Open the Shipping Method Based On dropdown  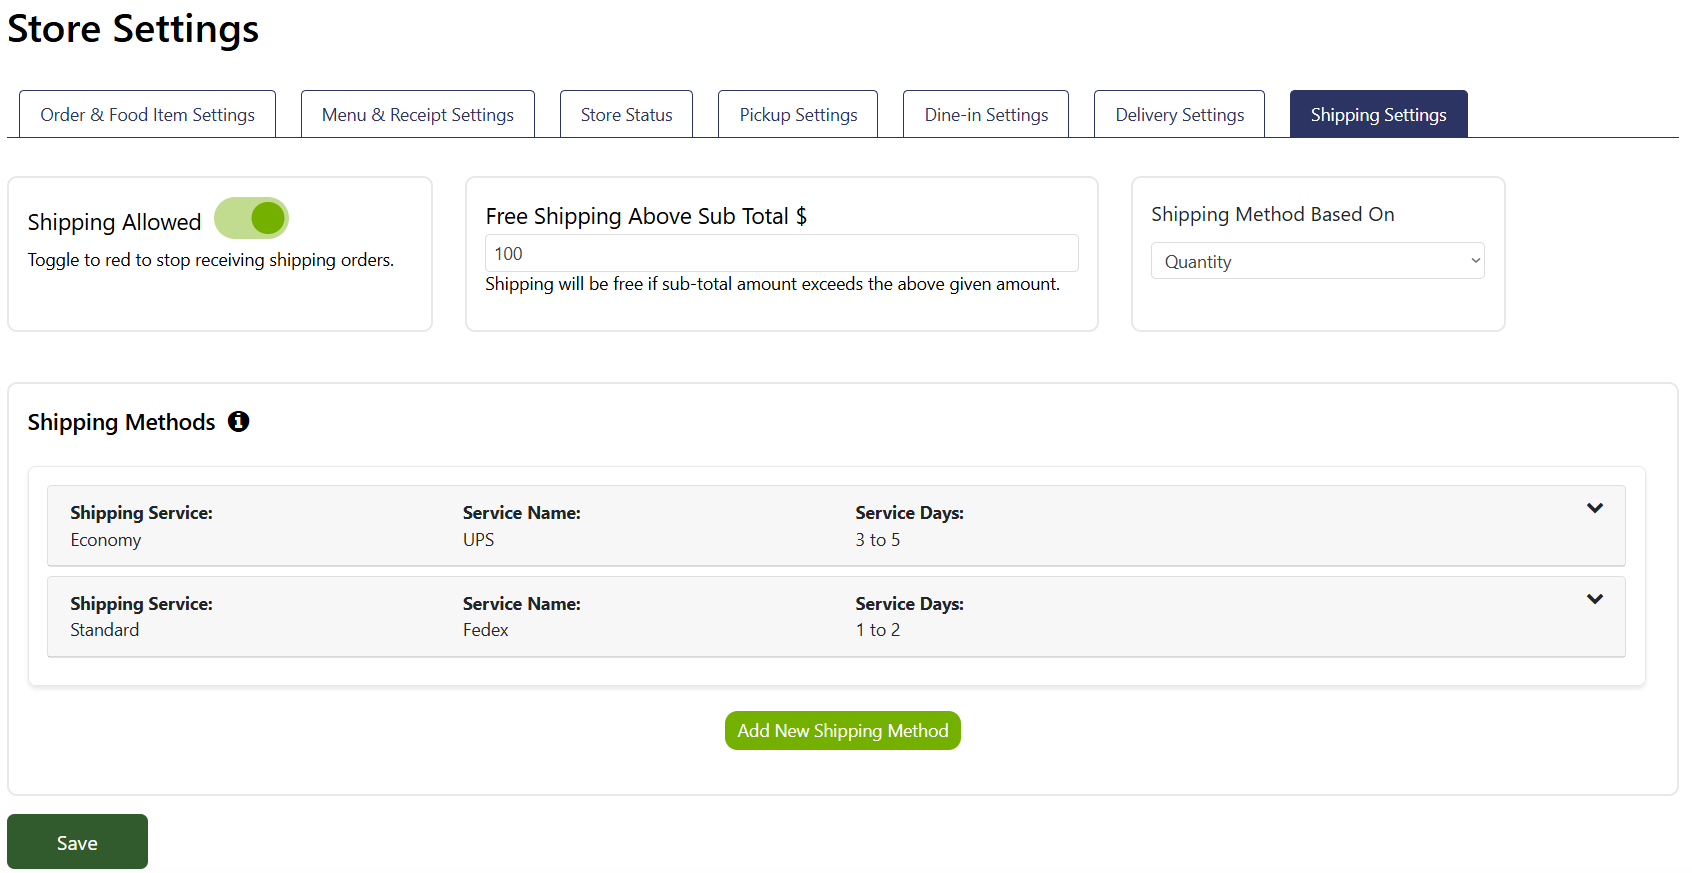[1317, 261]
